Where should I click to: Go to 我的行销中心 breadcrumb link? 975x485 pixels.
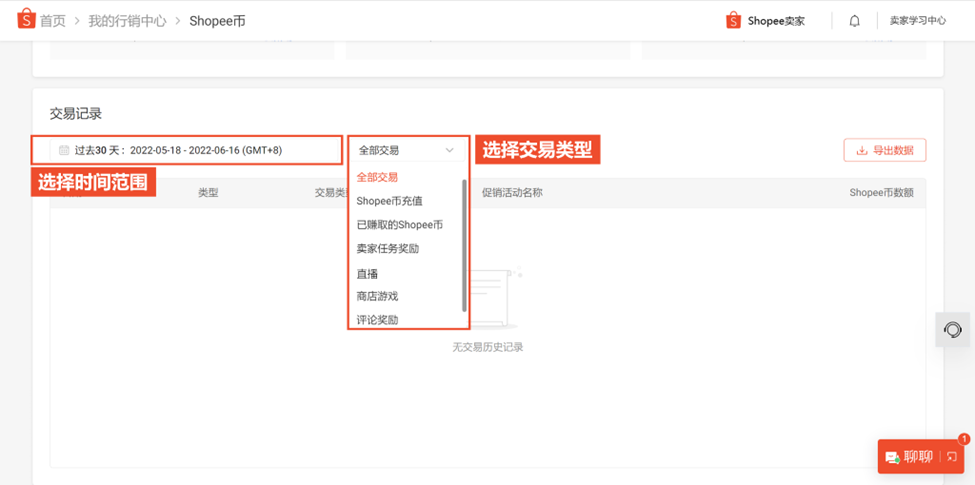click(x=127, y=21)
